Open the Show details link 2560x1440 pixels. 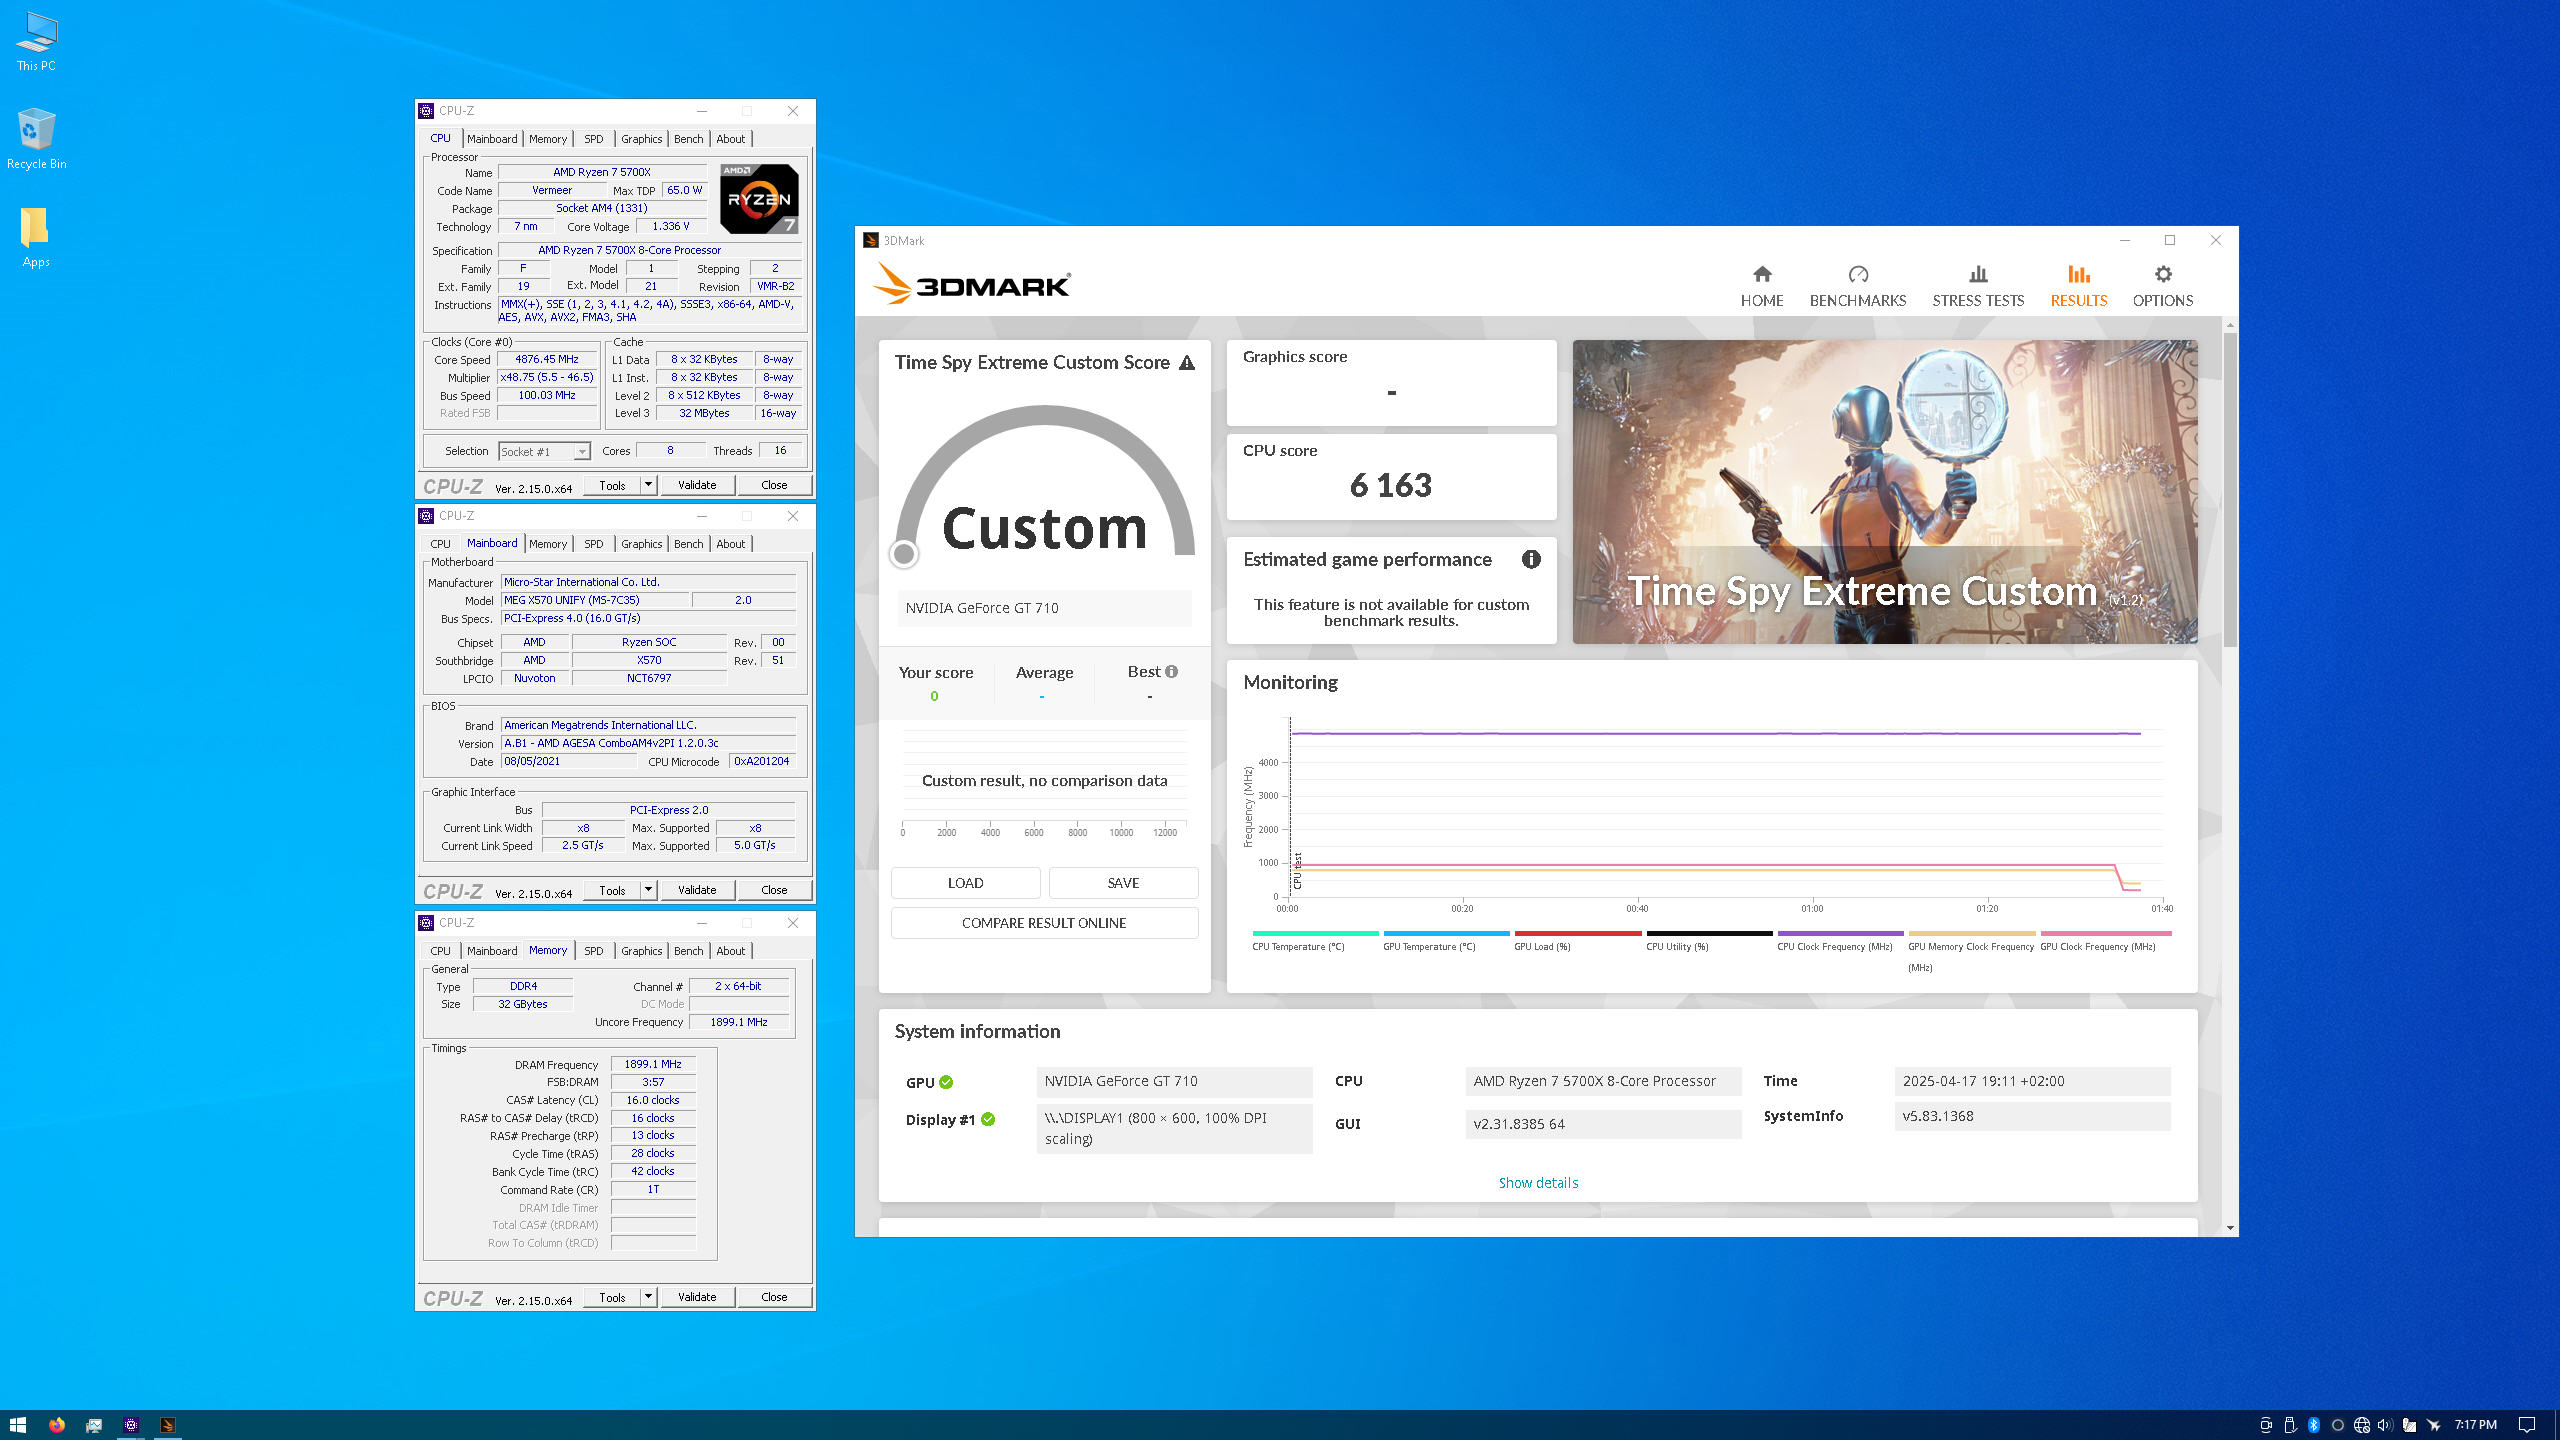[1538, 1183]
